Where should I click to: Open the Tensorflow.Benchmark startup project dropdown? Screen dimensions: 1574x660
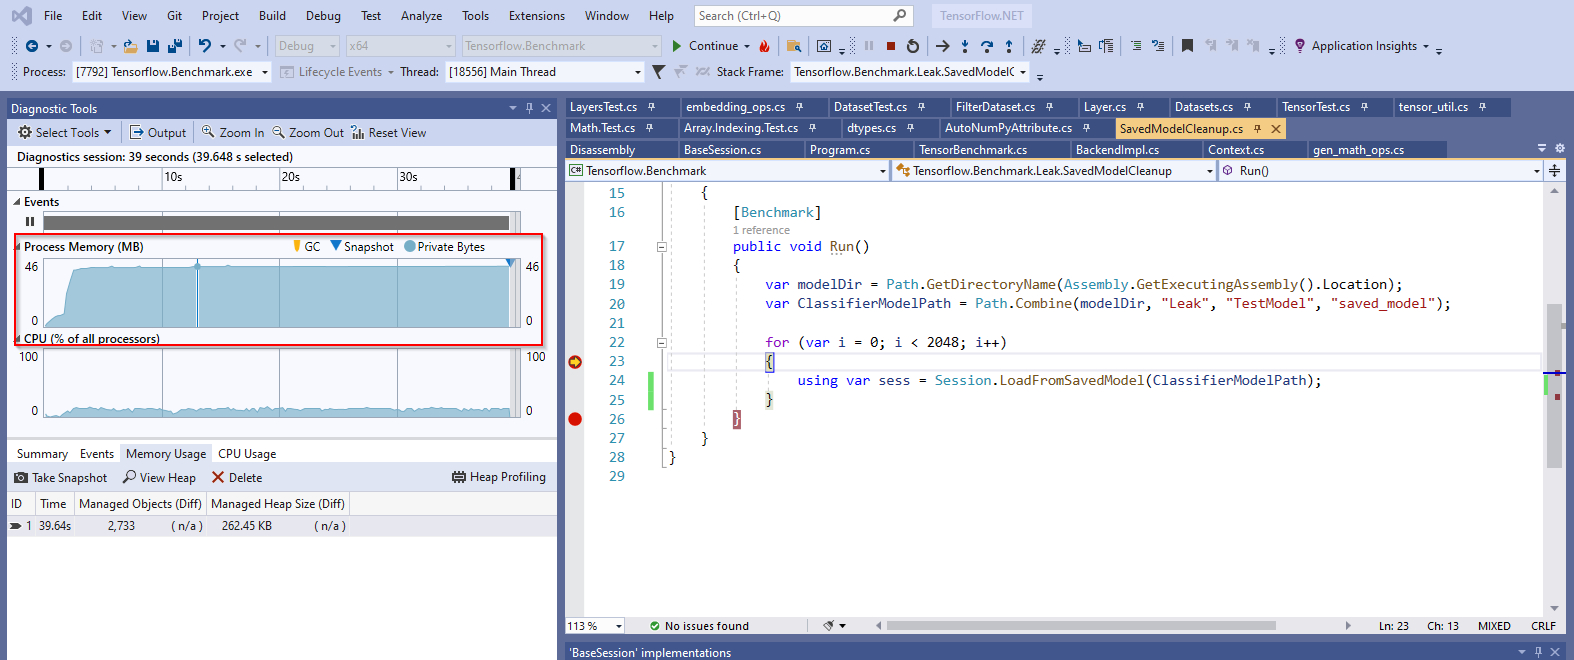pyautogui.click(x=562, y=46)
